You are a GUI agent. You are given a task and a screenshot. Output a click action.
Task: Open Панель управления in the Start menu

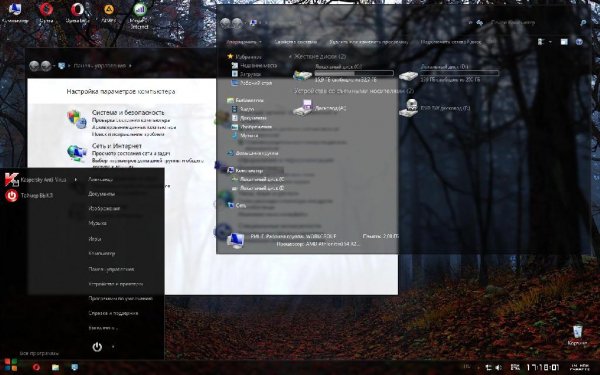(111, 269)
